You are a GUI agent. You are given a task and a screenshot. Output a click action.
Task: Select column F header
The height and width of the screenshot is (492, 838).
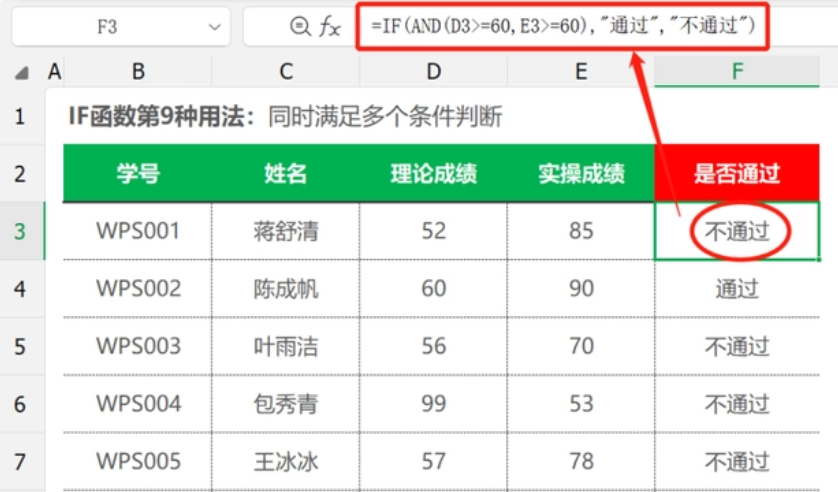tap(737, 72)
